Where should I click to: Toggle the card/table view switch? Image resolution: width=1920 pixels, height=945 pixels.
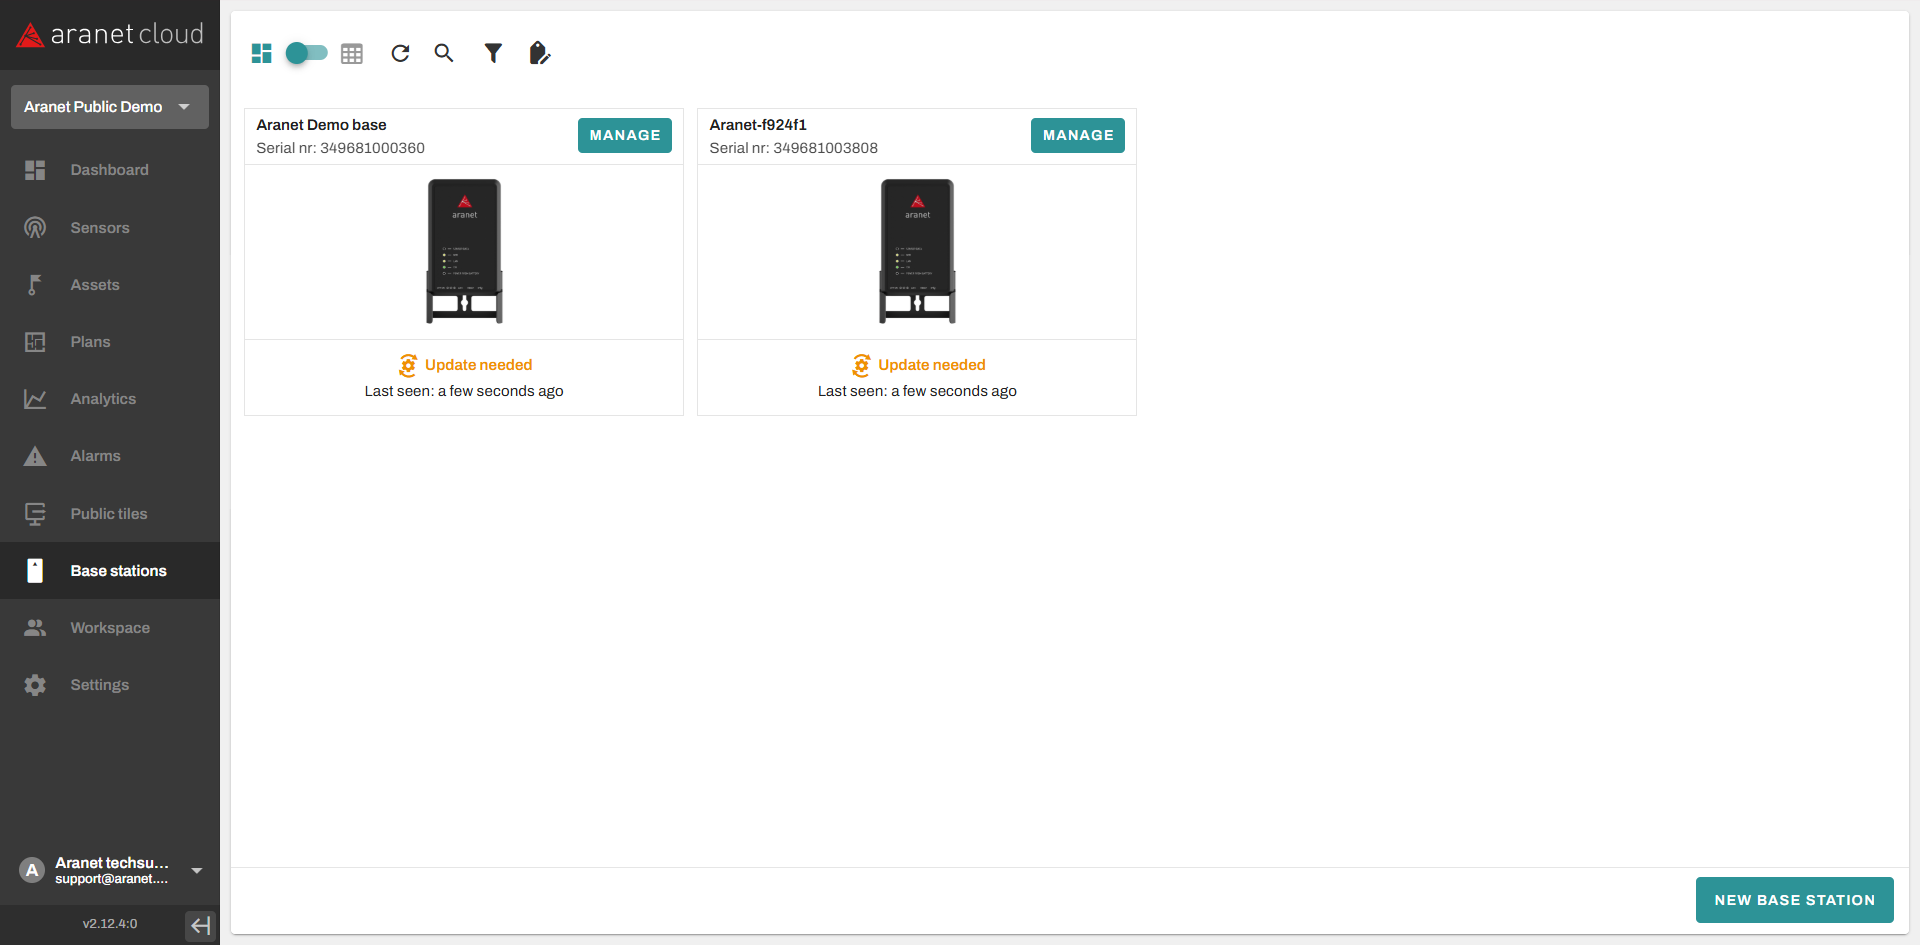pyautogui.click(x=306, y=53)
